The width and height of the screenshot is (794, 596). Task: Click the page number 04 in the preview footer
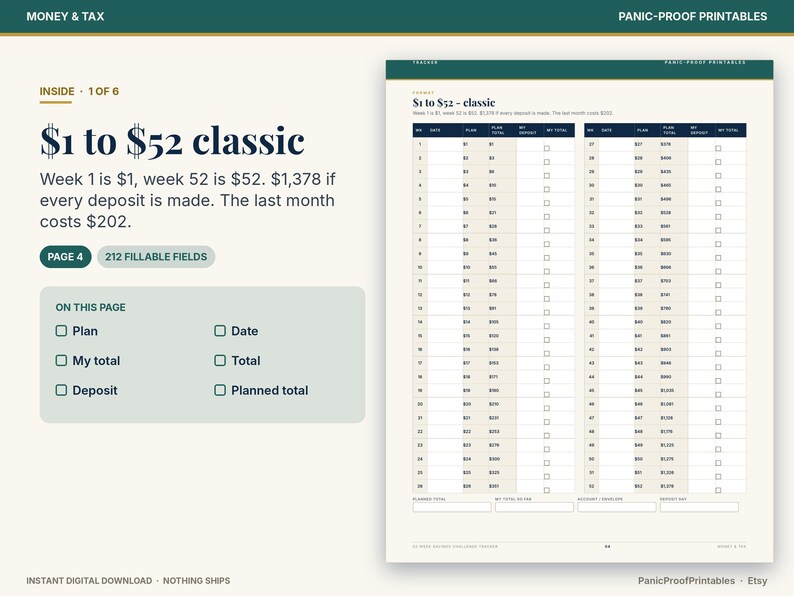coord(608,546)
